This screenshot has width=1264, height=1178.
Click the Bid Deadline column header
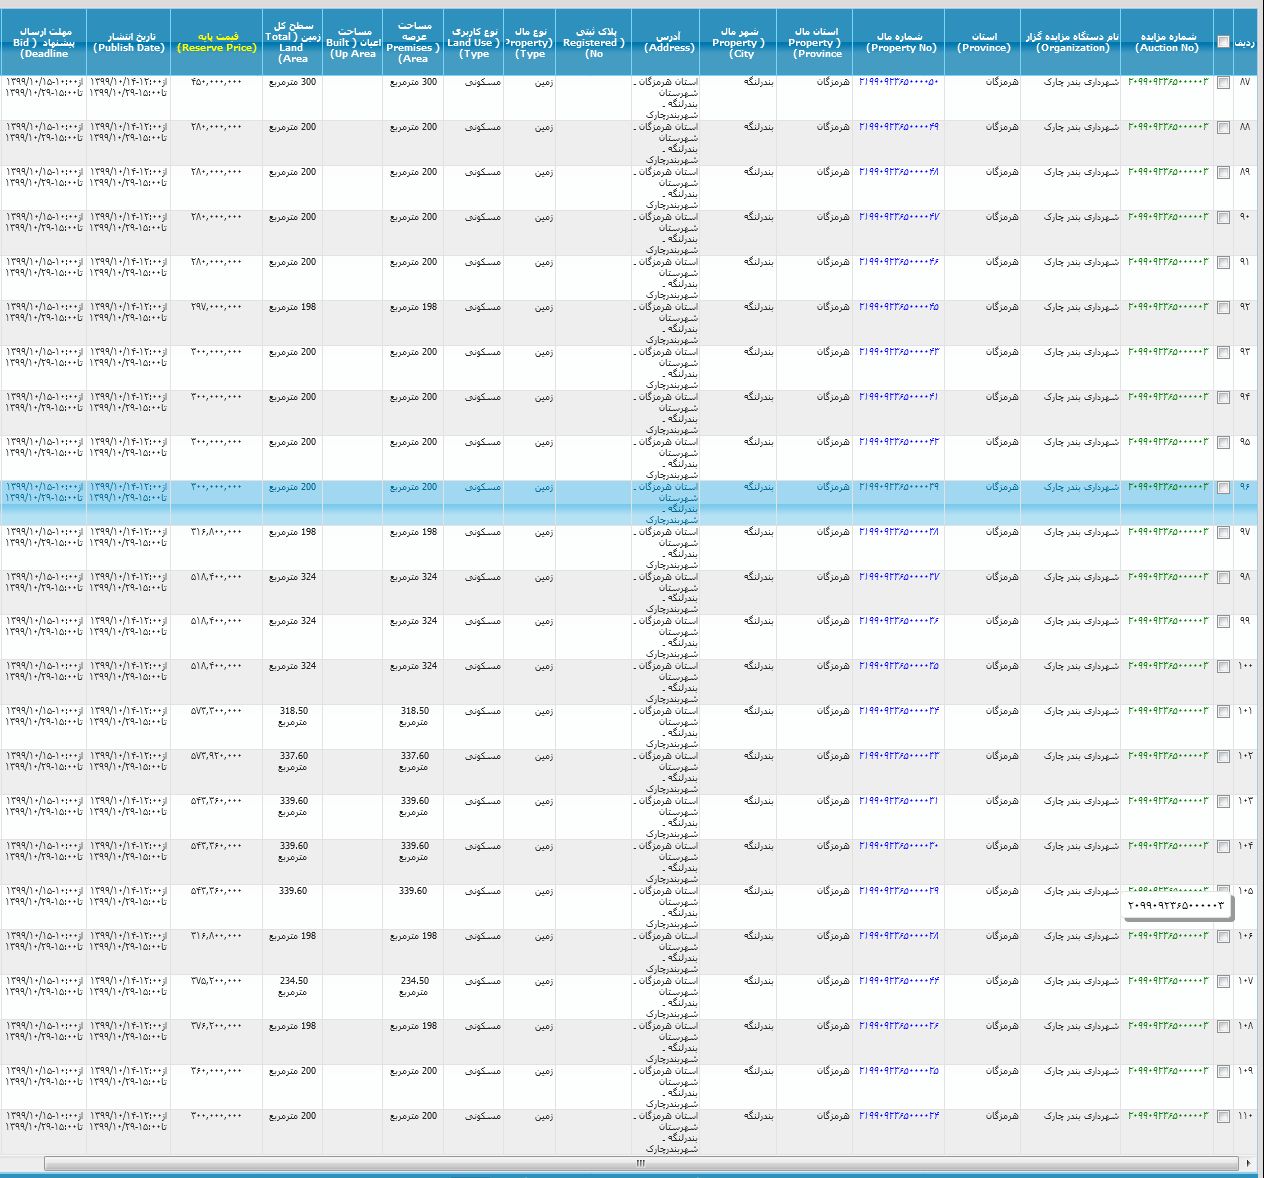(43, 42)
